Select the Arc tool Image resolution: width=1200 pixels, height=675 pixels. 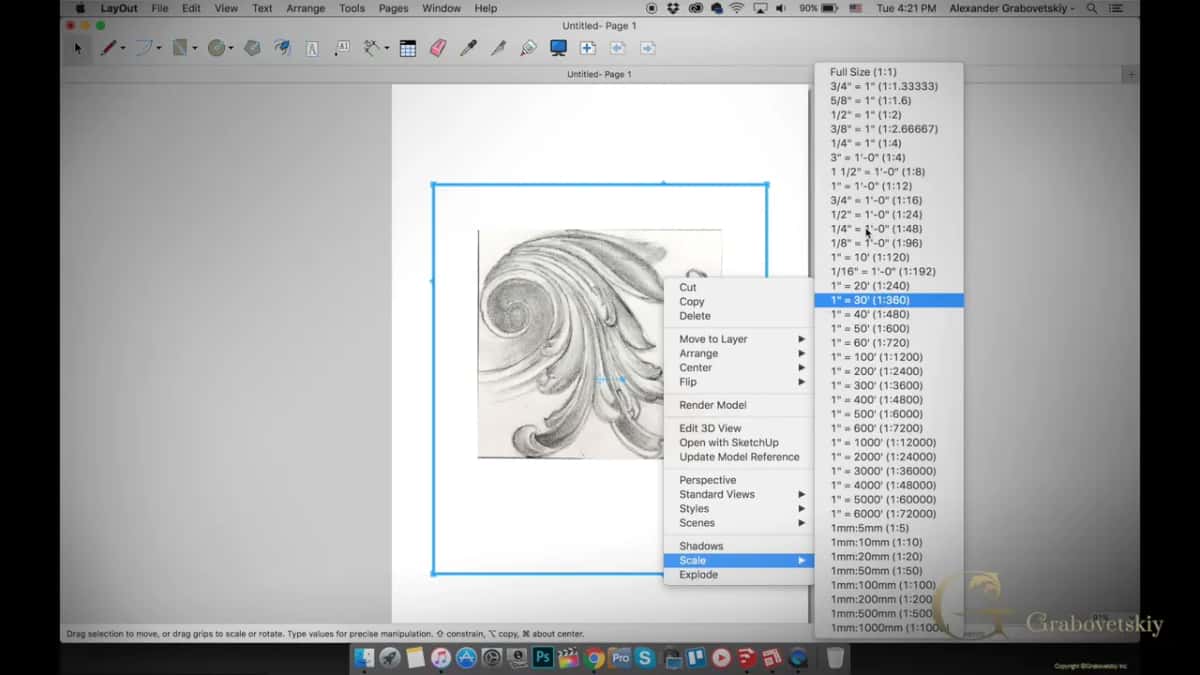(144, 48)
